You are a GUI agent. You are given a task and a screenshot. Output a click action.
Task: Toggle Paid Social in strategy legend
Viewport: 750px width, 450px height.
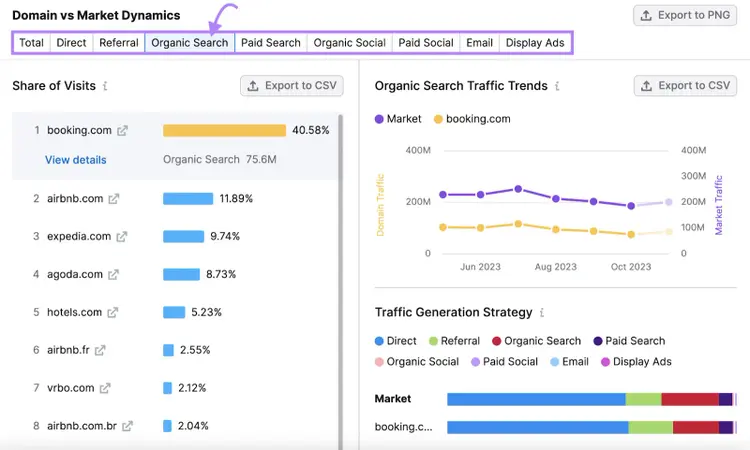pos(504,362)
